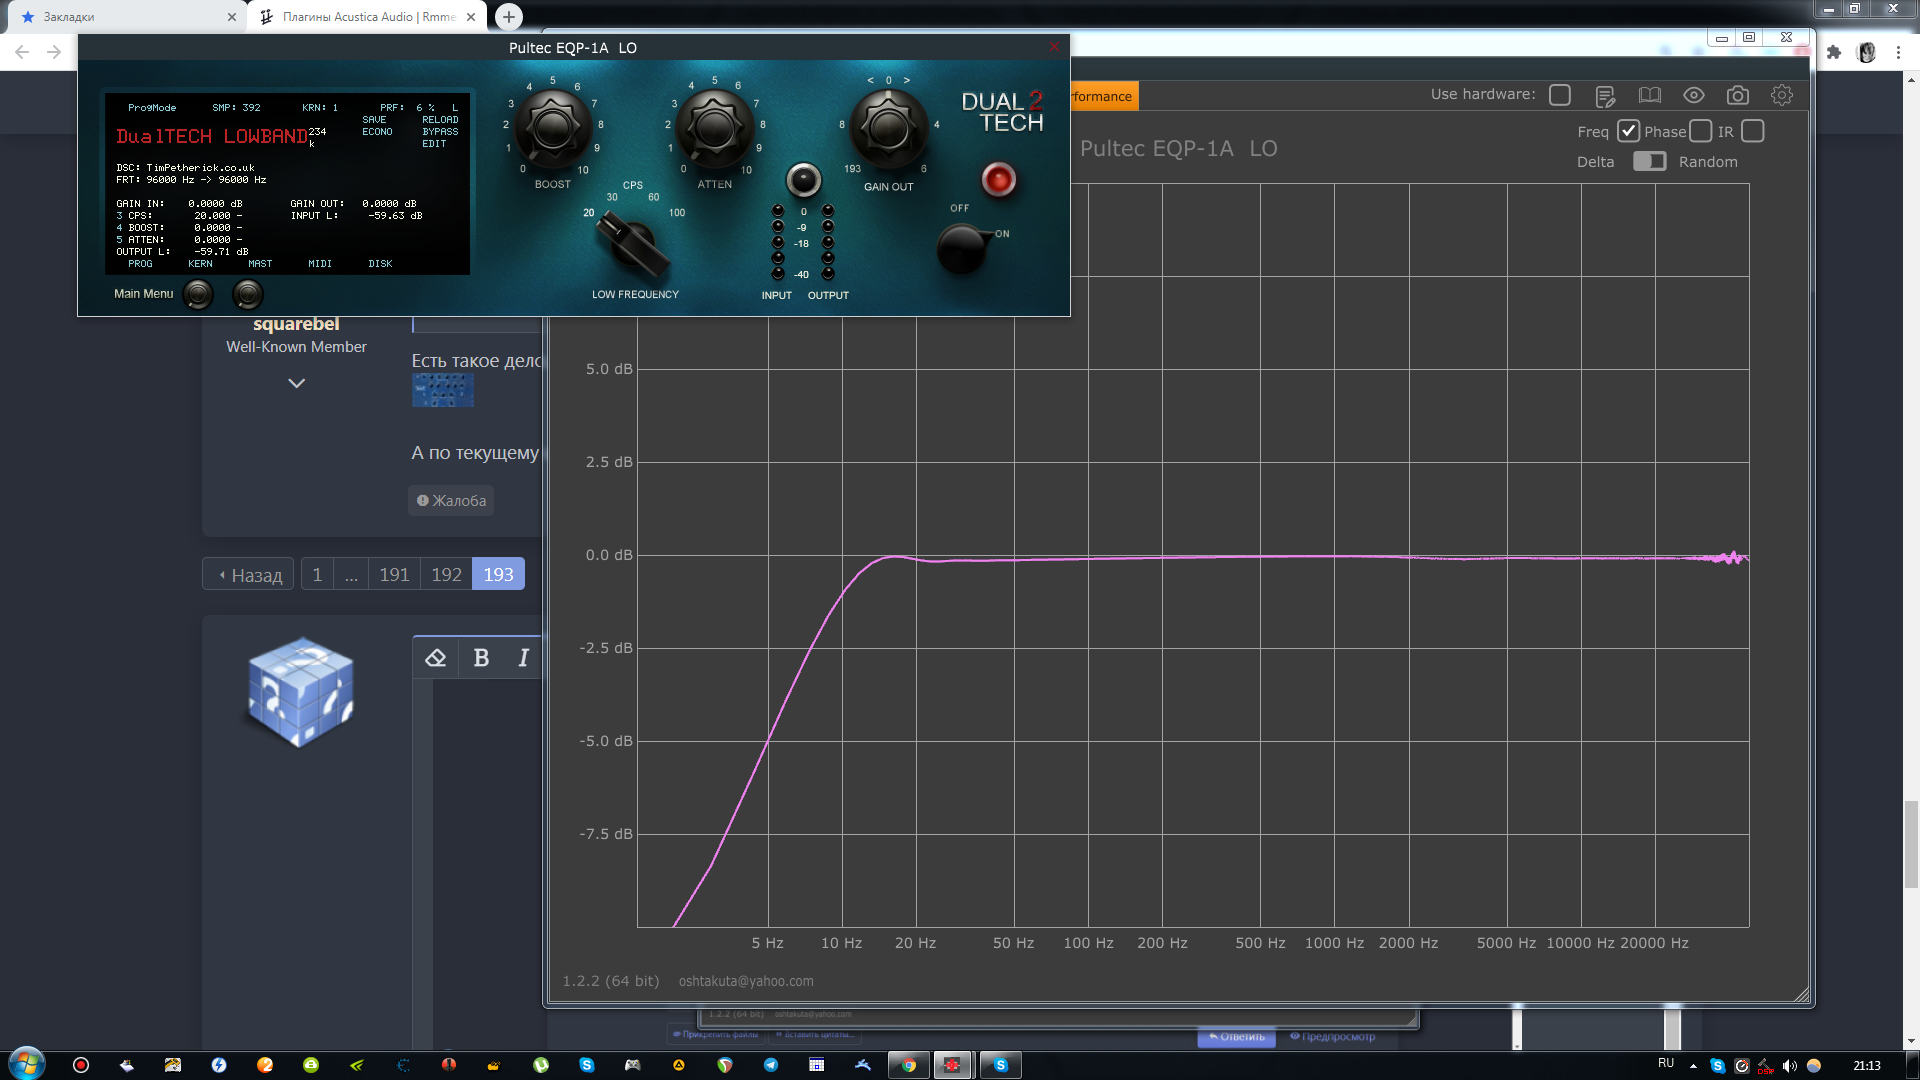The width and height of the screenshot is (1920, 1080).
Task: Click the small black button beside ATTEN
Action: click(x=803, y=180)
